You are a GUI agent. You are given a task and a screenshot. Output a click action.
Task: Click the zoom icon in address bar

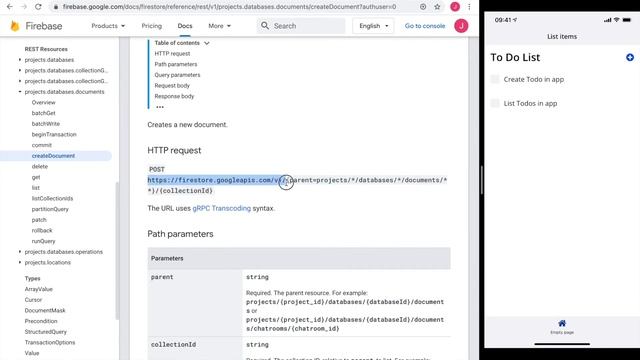[x=423, y=7]
